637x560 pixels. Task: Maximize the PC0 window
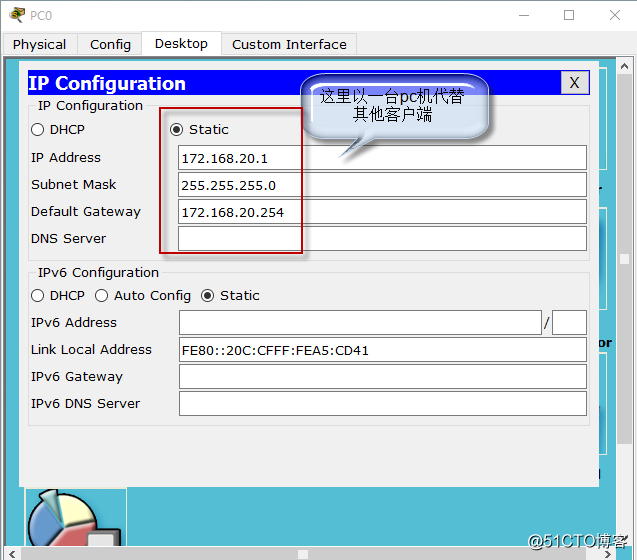[x=569, y=15]
